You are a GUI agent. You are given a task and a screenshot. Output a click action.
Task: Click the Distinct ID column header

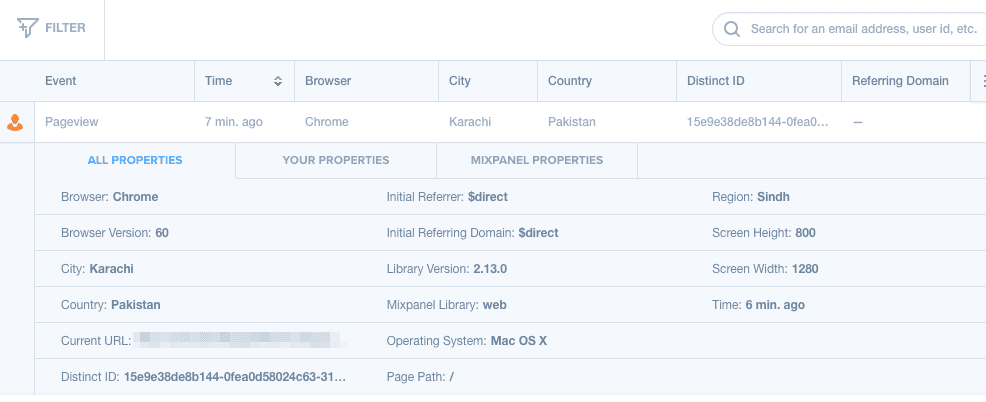[715, 81]
